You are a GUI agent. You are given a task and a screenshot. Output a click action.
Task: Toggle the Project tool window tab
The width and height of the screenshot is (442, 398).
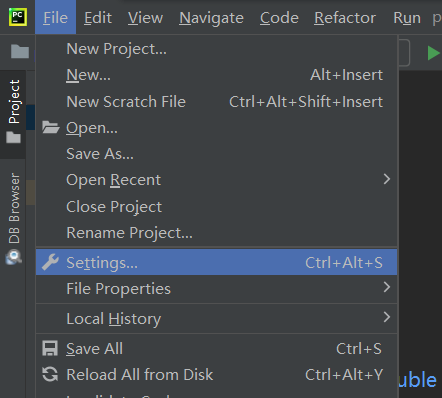[x=13, y=112]
